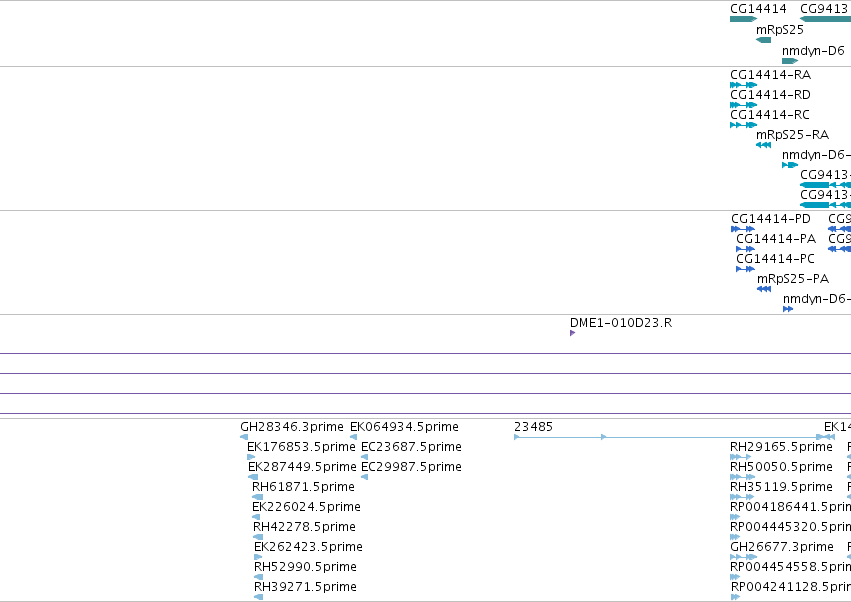Select the RH61871.5prime EST feature
This screenshot has width=851, height=602.
click(258, 497)
